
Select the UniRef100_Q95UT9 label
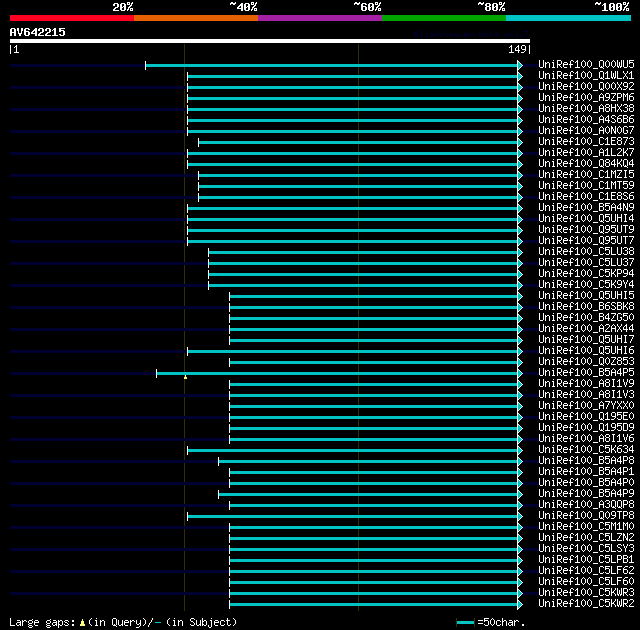coord(586,230)
